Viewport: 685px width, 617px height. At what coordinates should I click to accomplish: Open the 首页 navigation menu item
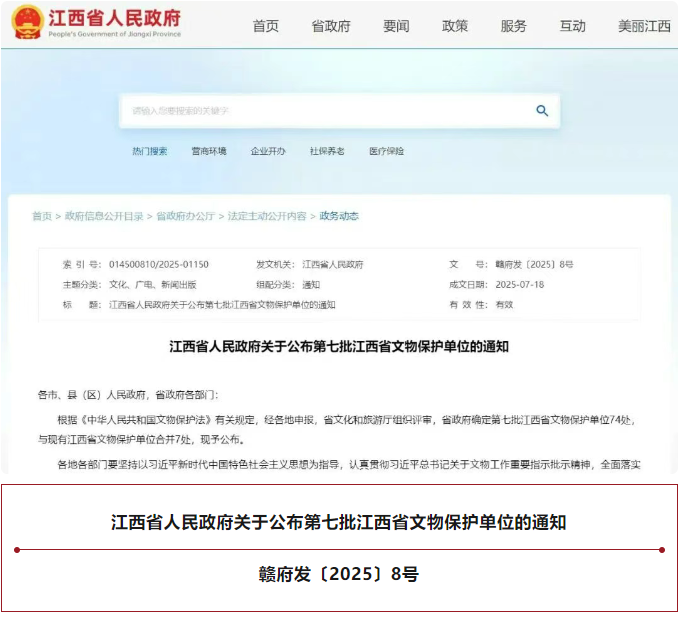(266, 26)
